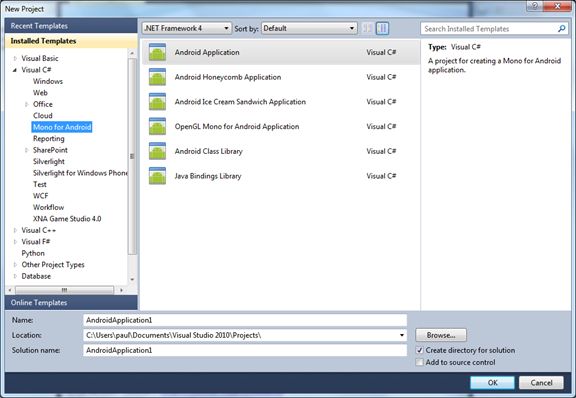Select the Web tree item
The width and height of the screenshot is (576, 398).
[x=40, y=93]
